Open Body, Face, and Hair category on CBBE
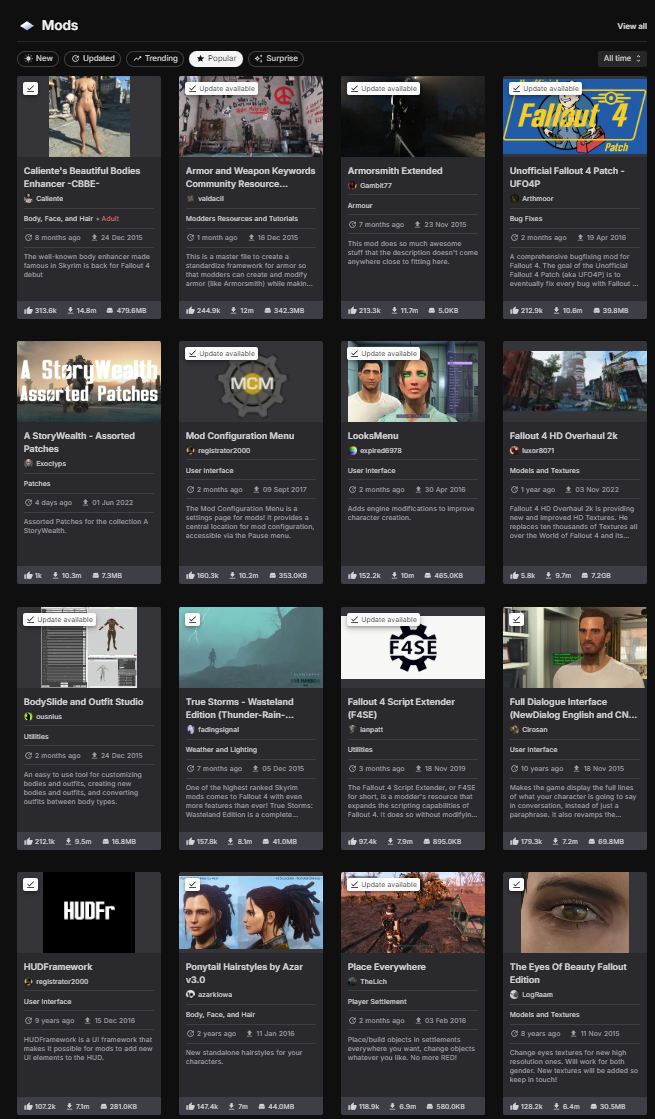Image resolution: width=655 pixels, height=1119 pixels. click(58, 218)
